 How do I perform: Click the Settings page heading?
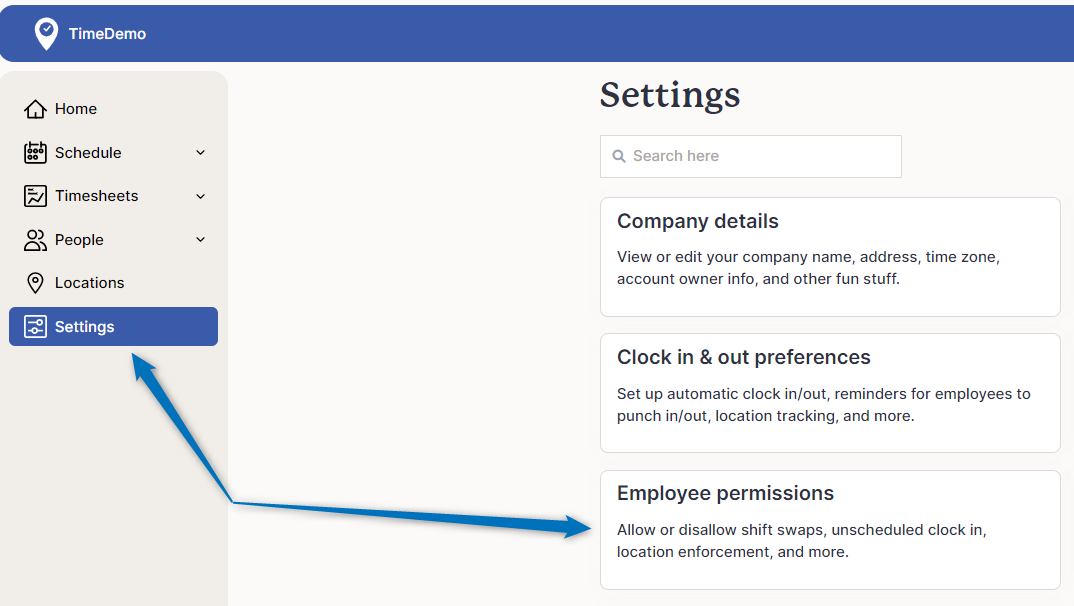670,95
